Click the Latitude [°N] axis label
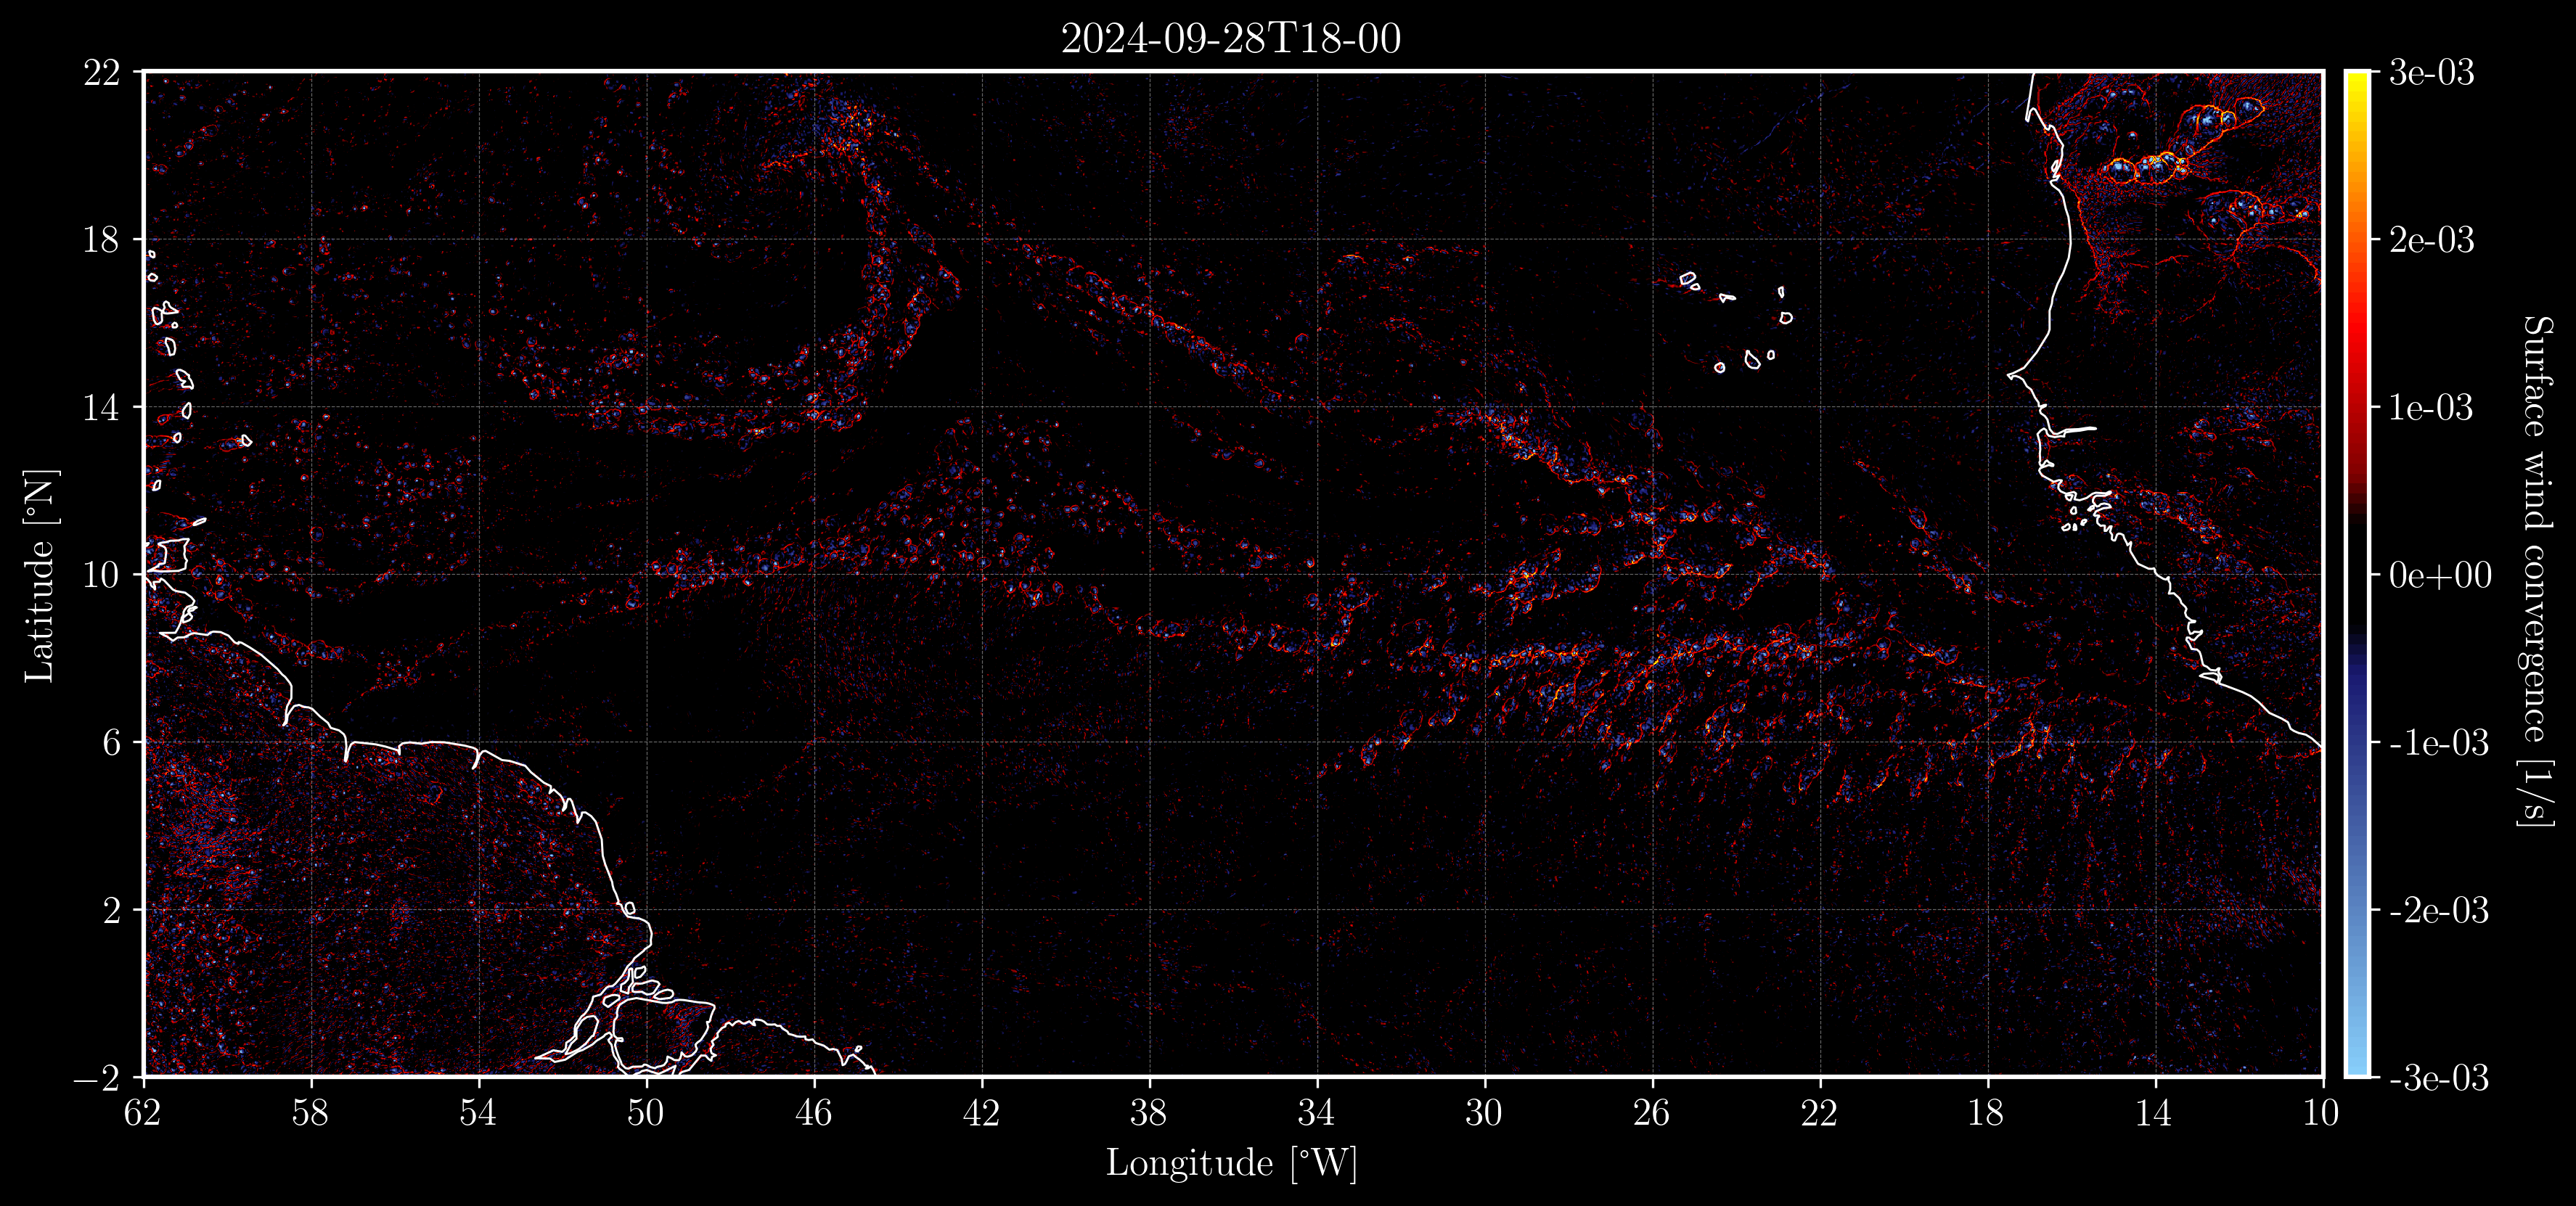Viewport: 2576px width, 1206px height. pos(40,575)
